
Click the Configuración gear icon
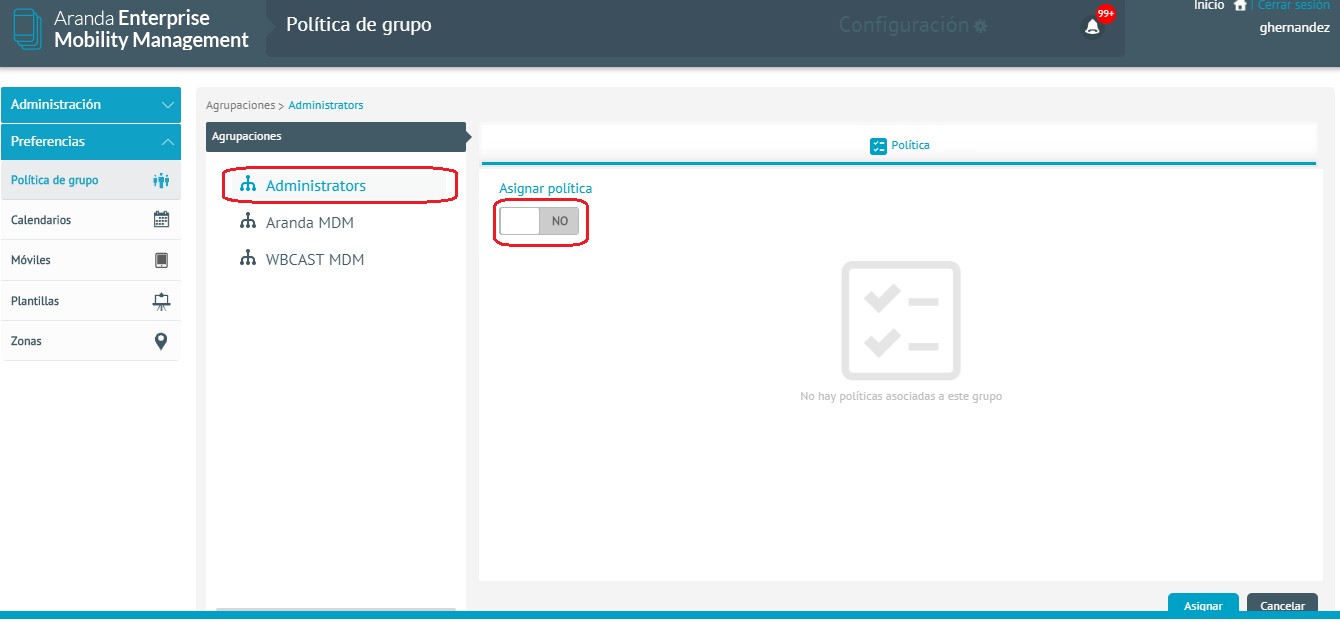pos(980,26)
